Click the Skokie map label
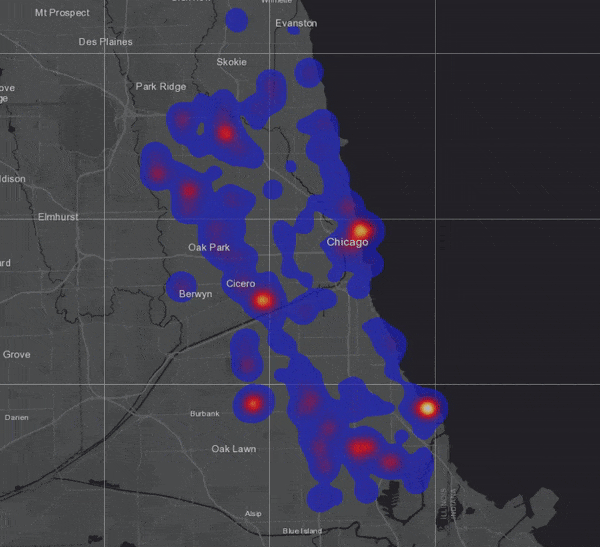 232,62
